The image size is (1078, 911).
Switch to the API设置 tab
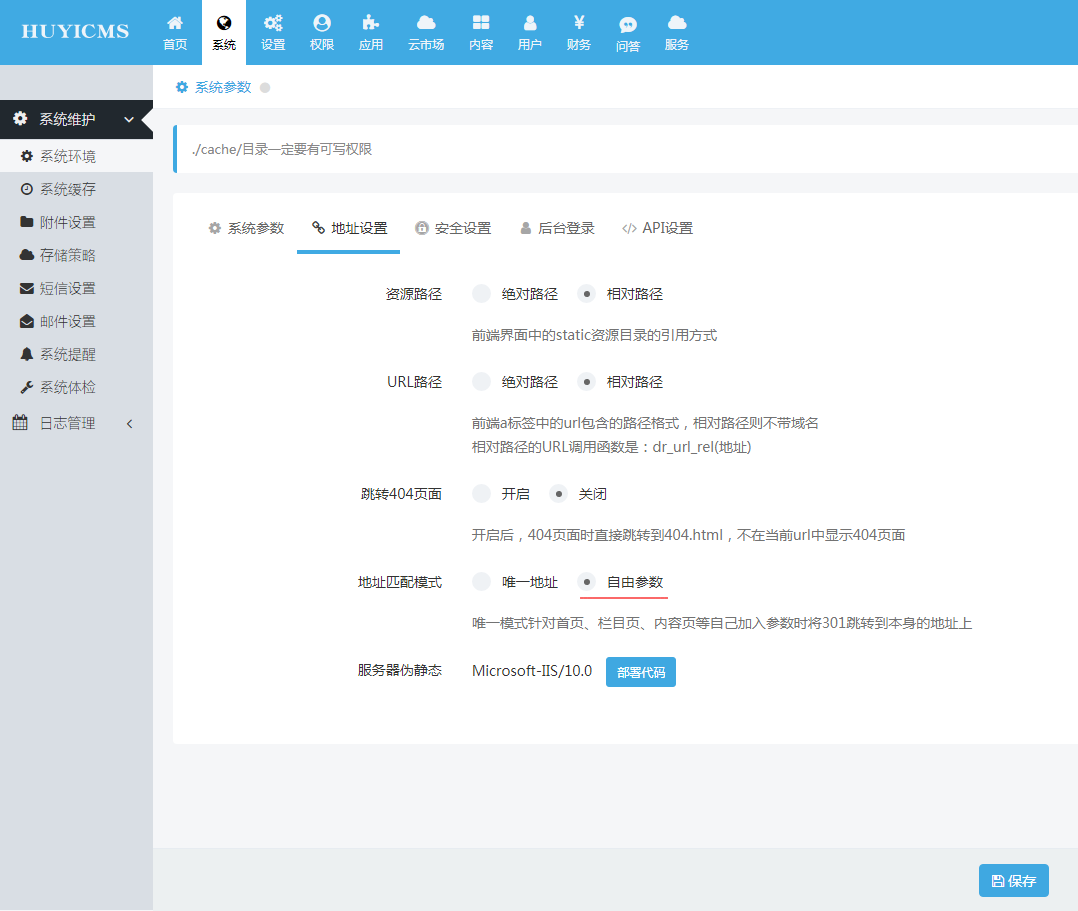click(657, 228)
